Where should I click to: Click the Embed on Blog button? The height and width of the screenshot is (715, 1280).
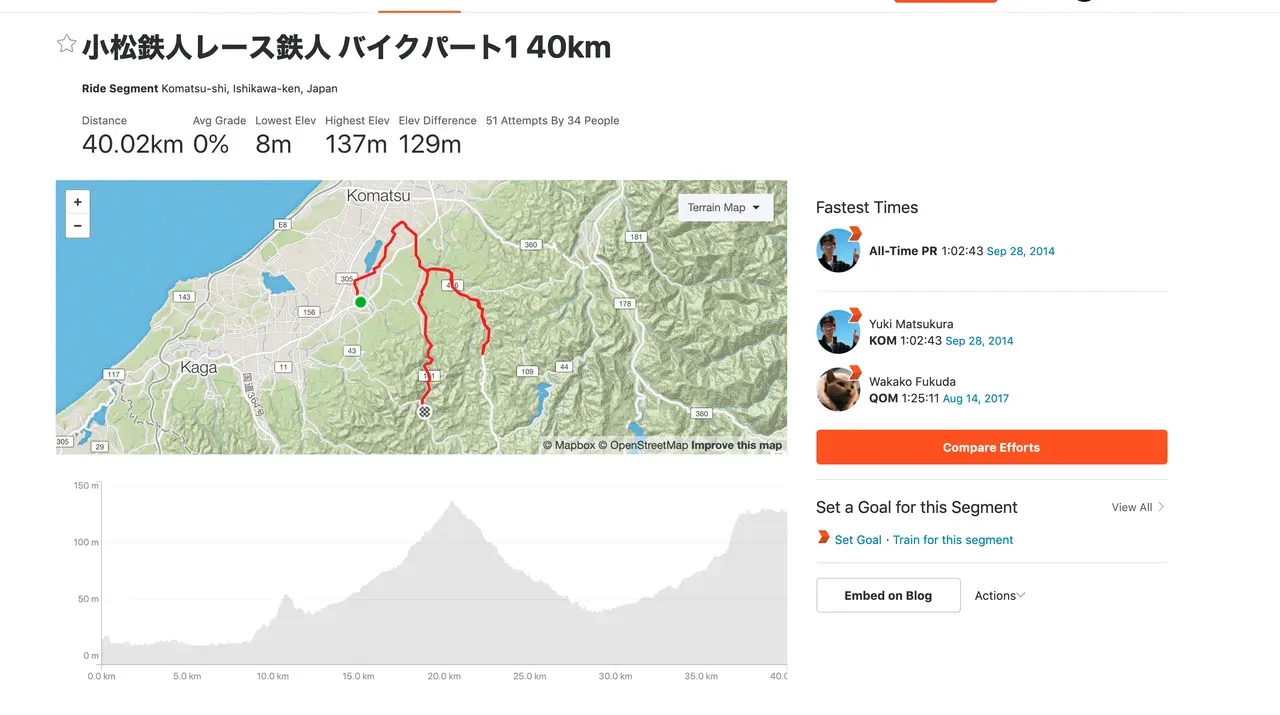click(x=888, y=595)
